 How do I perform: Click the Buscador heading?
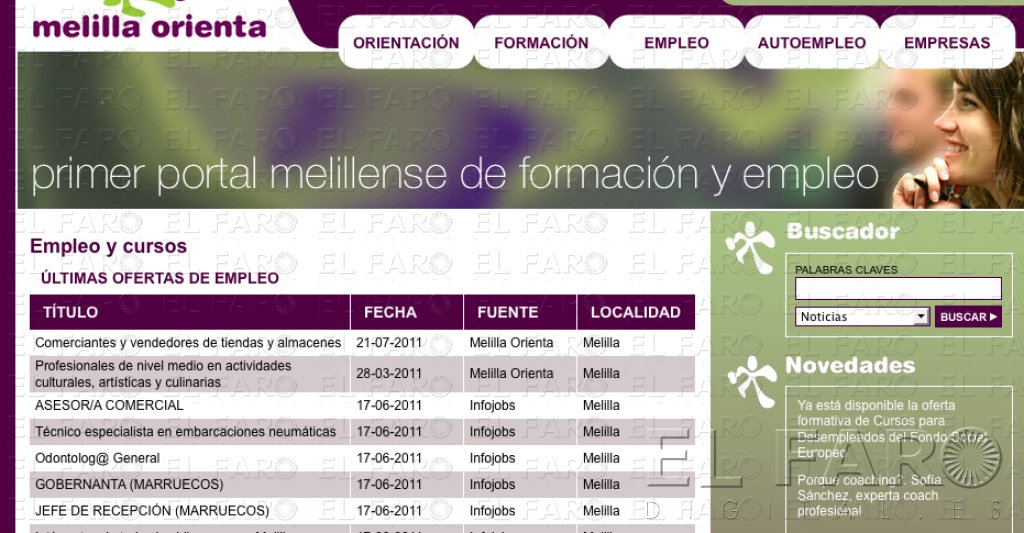[x=843, y=231]
